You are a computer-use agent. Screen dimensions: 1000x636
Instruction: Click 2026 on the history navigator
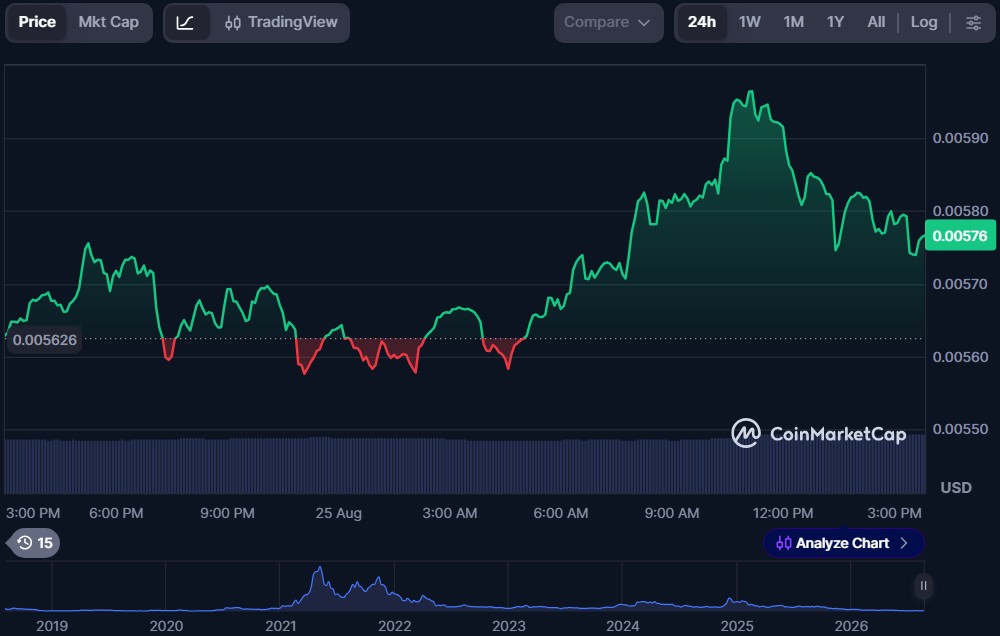[851, 626]
